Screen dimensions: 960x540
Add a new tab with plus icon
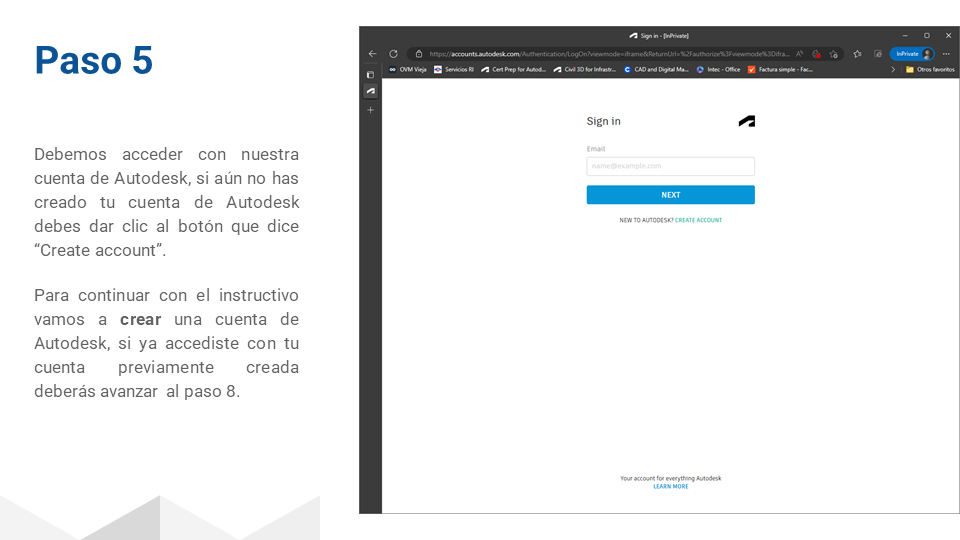(x=370, y=110)
